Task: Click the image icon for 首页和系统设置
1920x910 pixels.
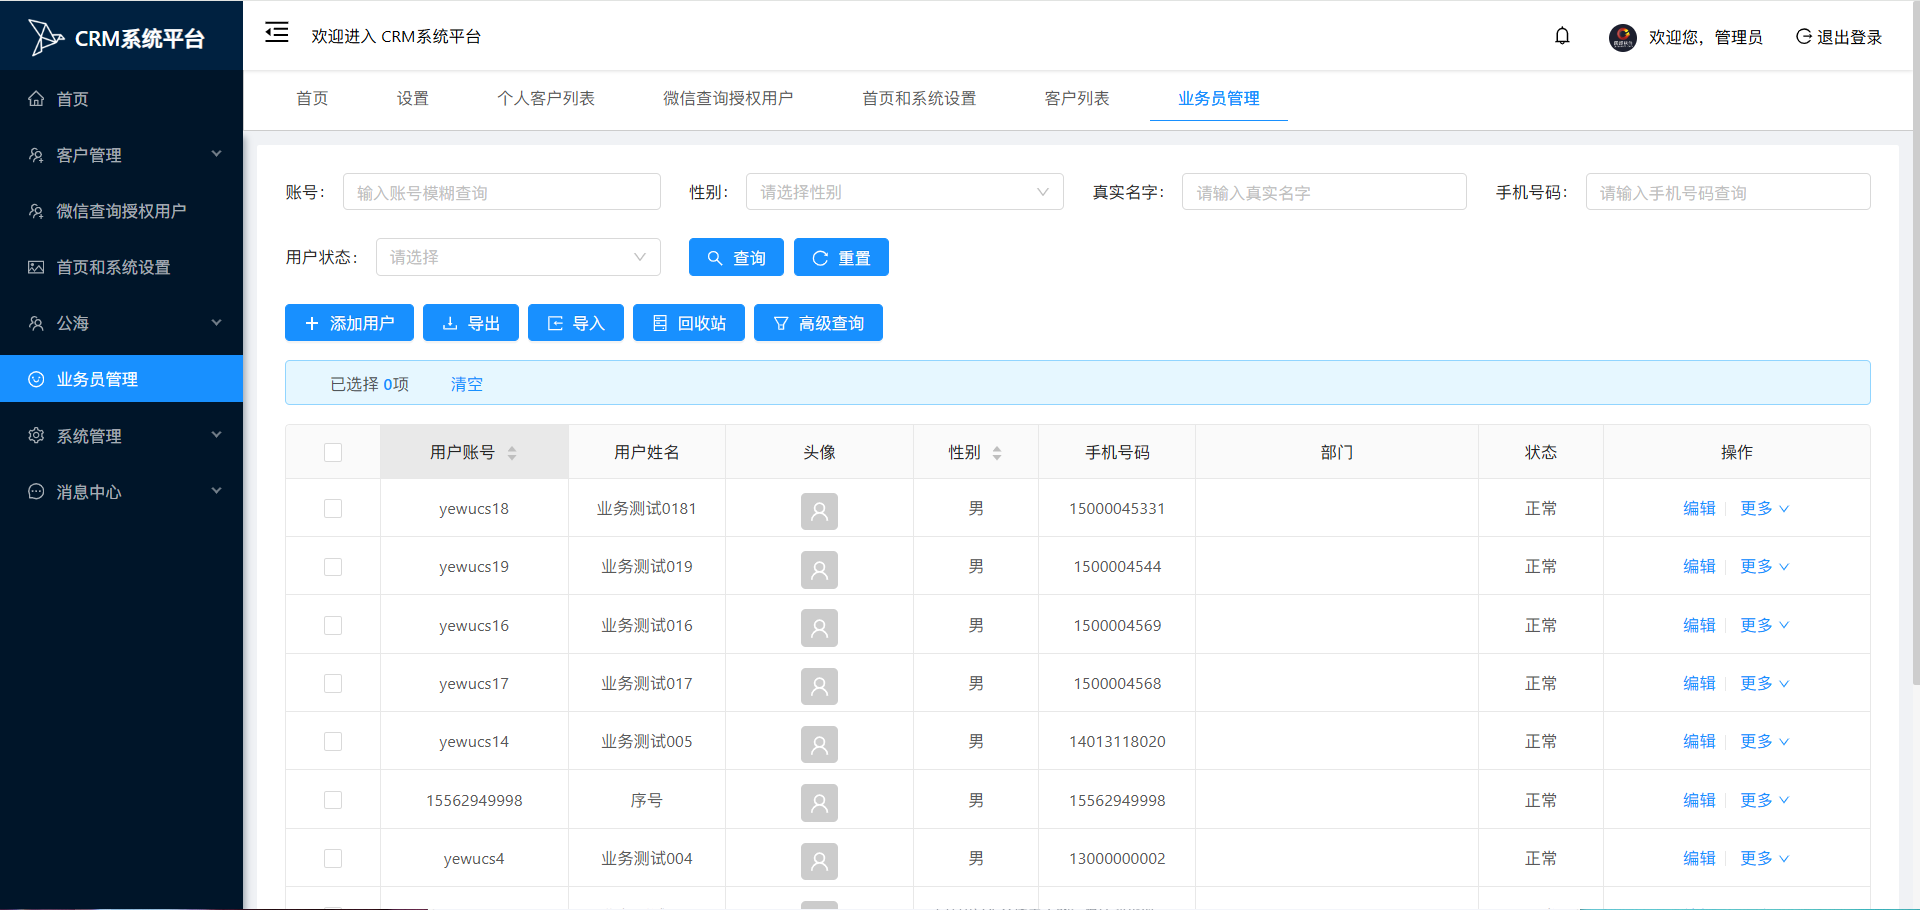Action: coord(36,267)
